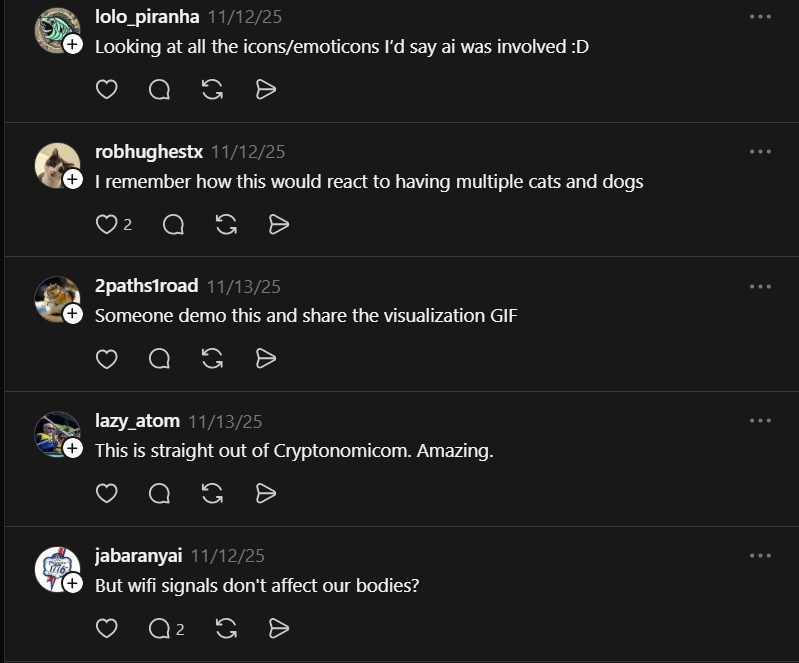The width and height of the screenshot is (799, 663).
Task: Repost robhughestx's comment
Action: (x=227, y=224)
